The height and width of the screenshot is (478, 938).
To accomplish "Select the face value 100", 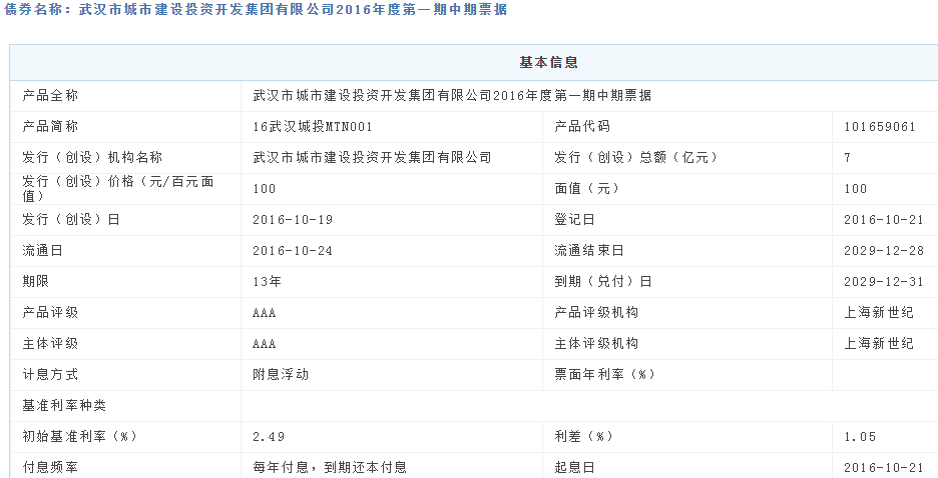I will [x=855, y=189].
